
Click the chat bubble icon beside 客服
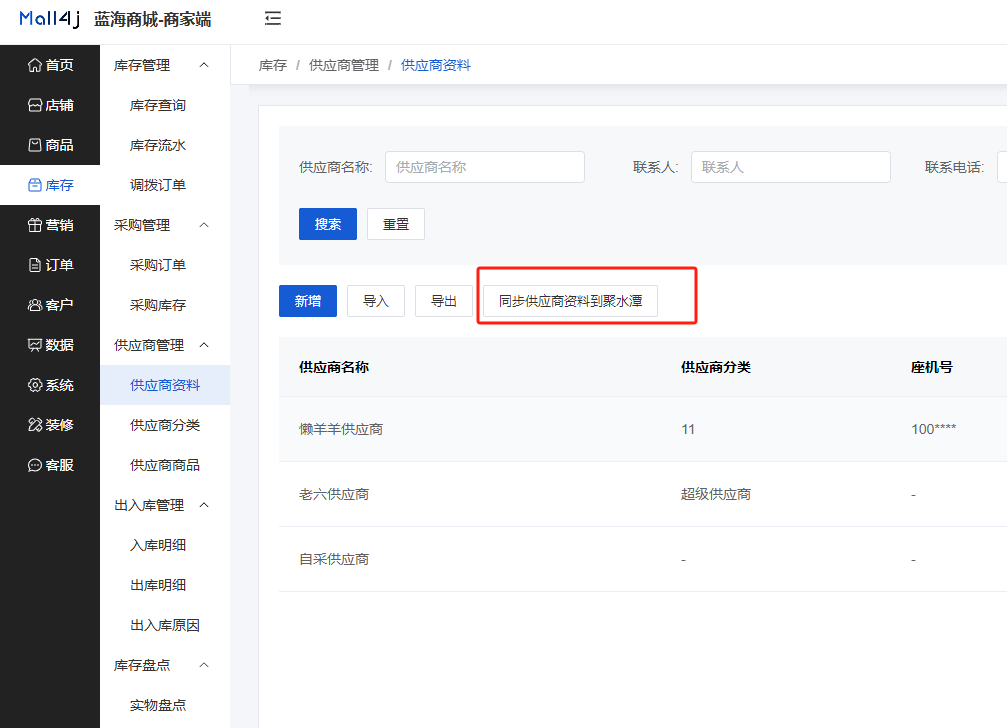coord(35,465)
